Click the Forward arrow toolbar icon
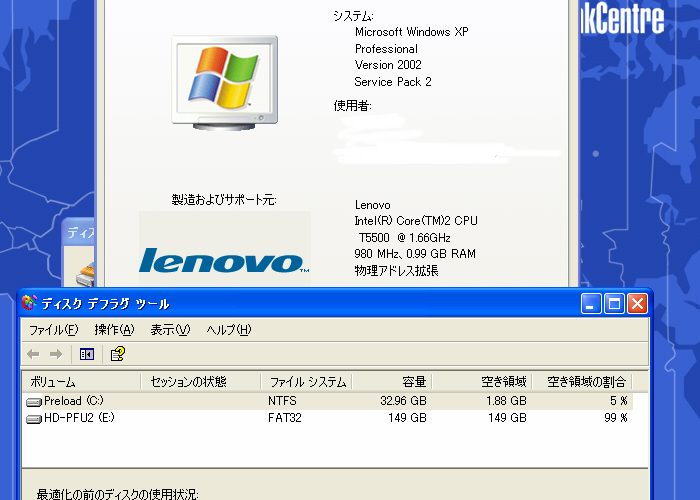This screenshot has width=700, height=500. pos(56,354)
